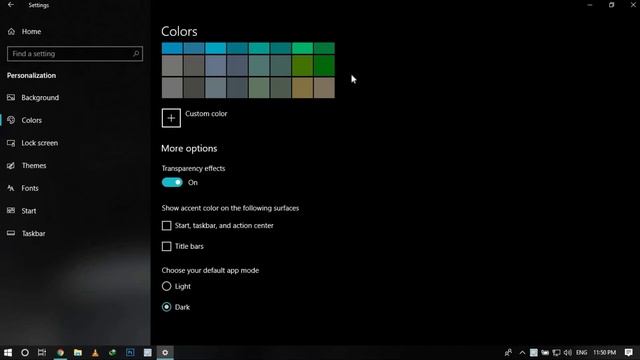Open Lock screen via its sidebar icon
This screenshot has width=640, height=360.
coord(11,143)
